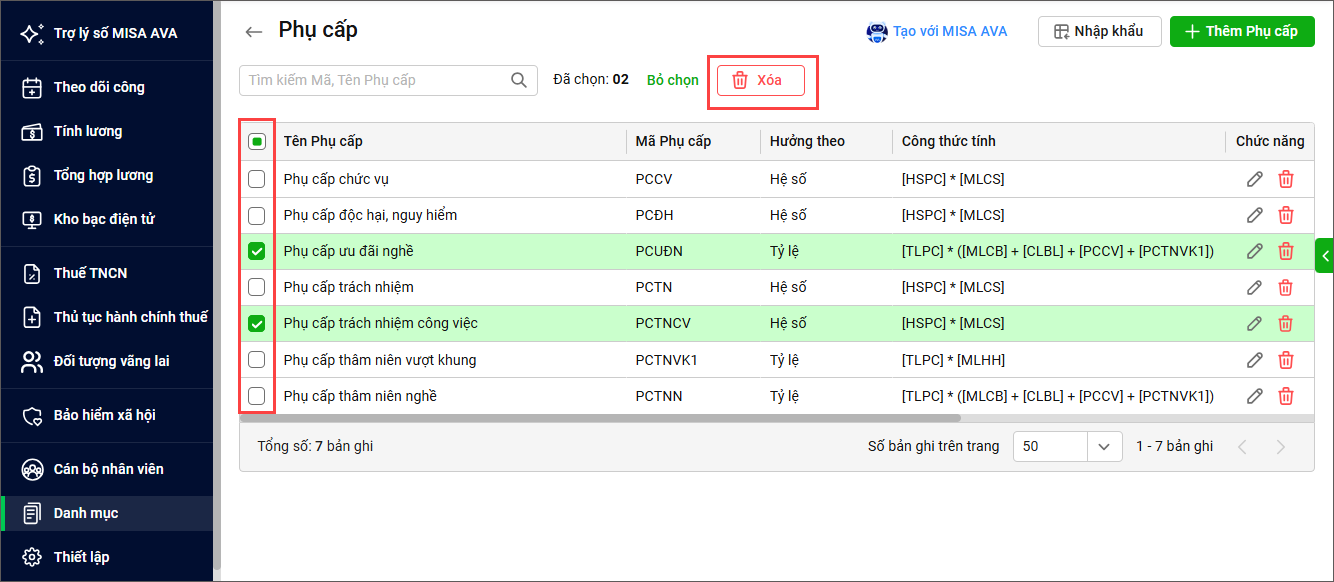Click the Xóa button for selected rows
The width and height of the screenshot is (1334, 582).
click(x=761, y=80)
